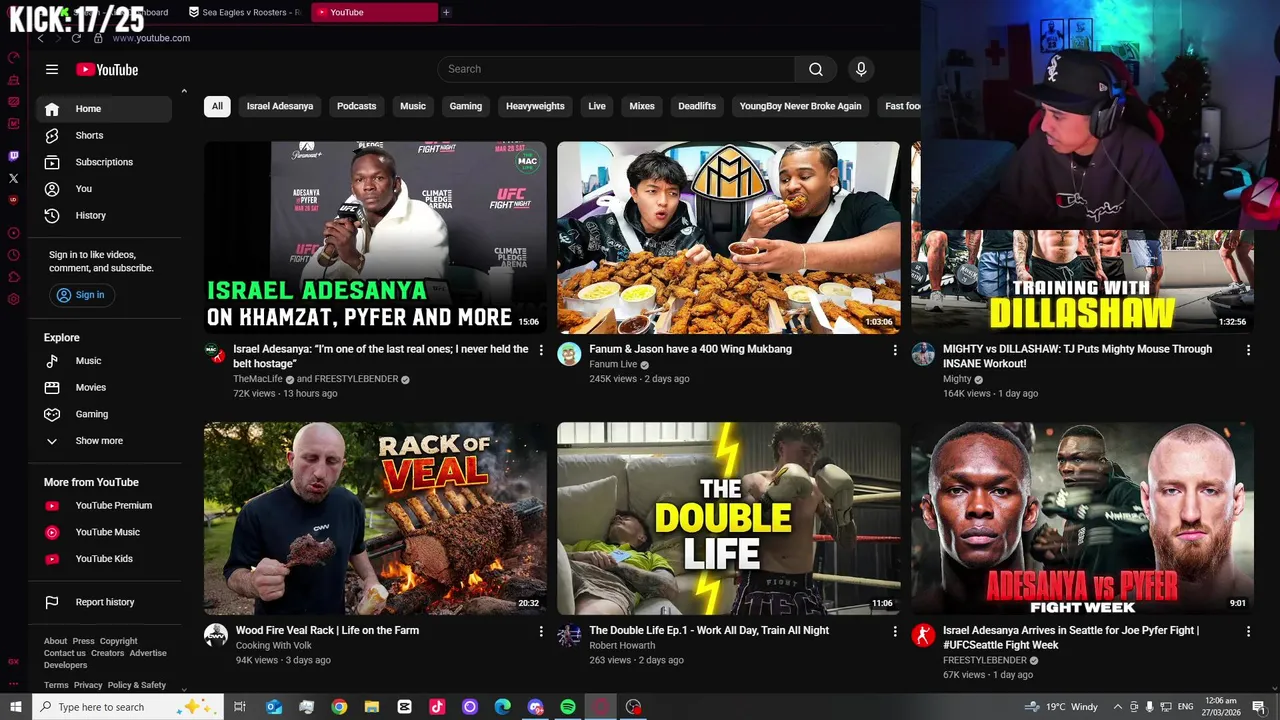The width and height of the screenshot is (1280, 720).
Task: Open options for The Double Life Ep.1 video
Action: (x=895, y=631)
